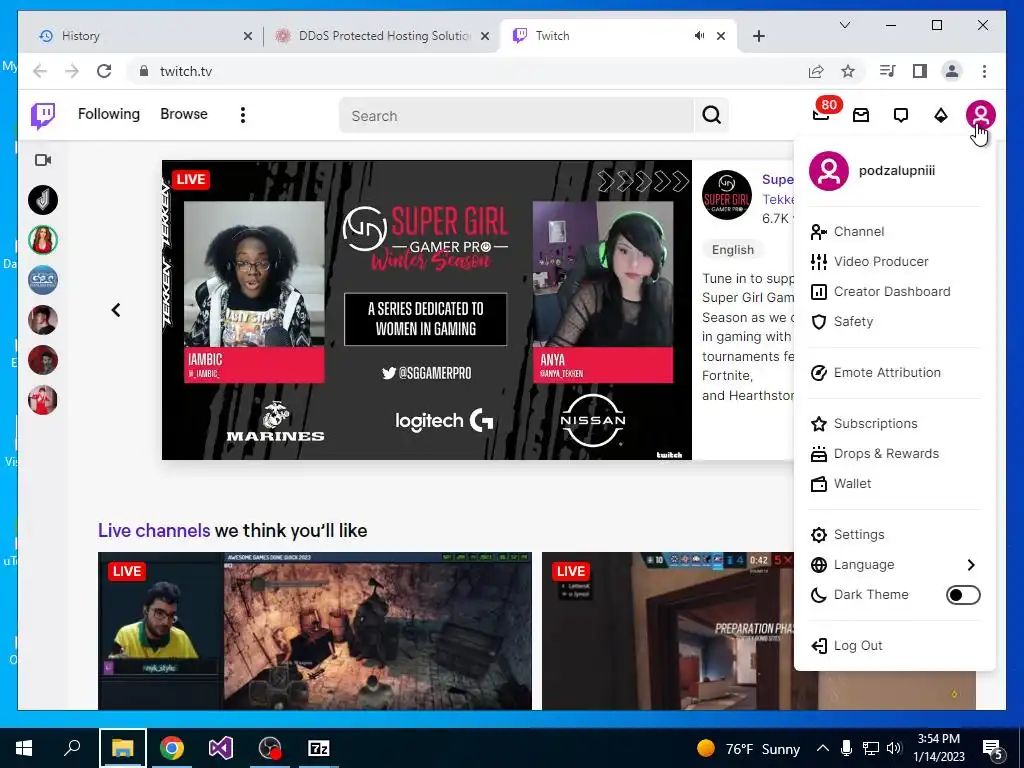Viewport: 1024px width, 768px height.
Task: Open Visual Studio from the taskbar
Action: (x=221, y=748)
